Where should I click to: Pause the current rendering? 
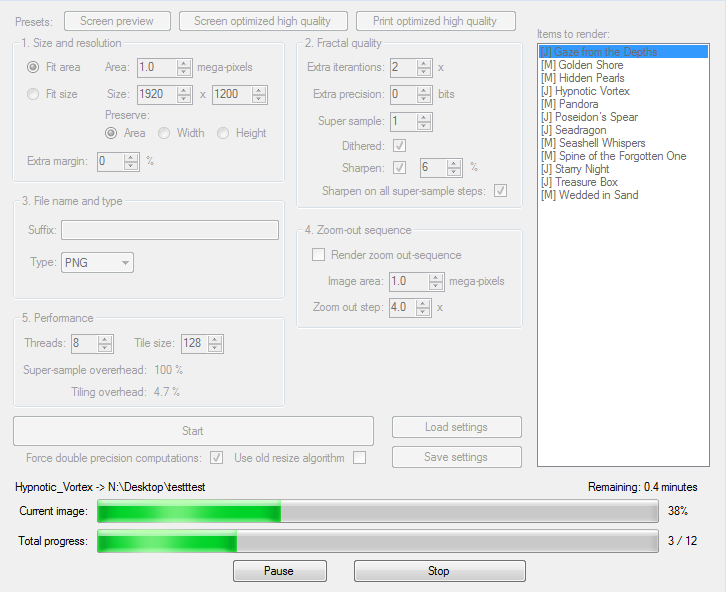click(x=279, y=571)
